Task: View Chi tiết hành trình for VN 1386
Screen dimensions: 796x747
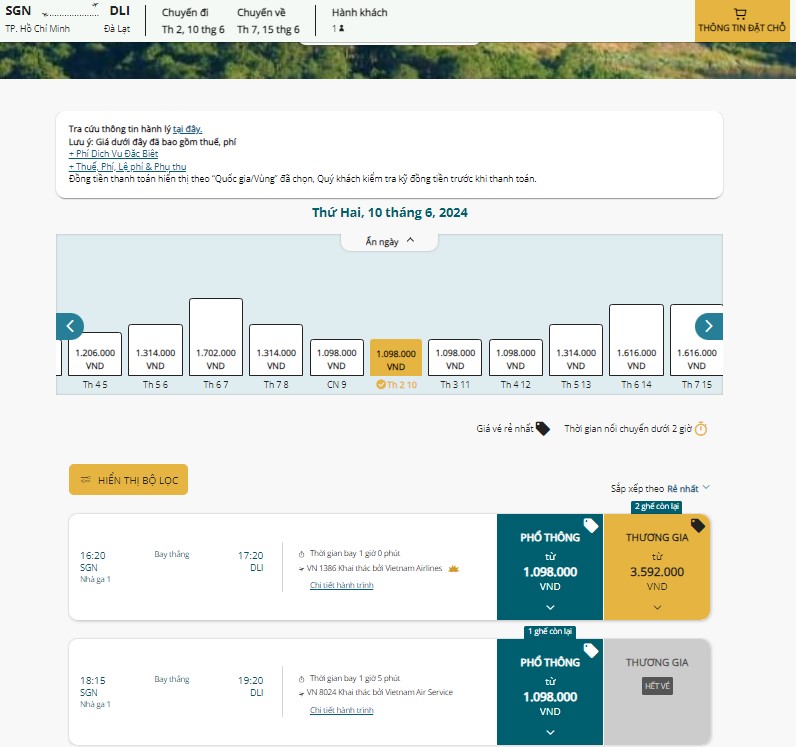Action: (341, 585)
